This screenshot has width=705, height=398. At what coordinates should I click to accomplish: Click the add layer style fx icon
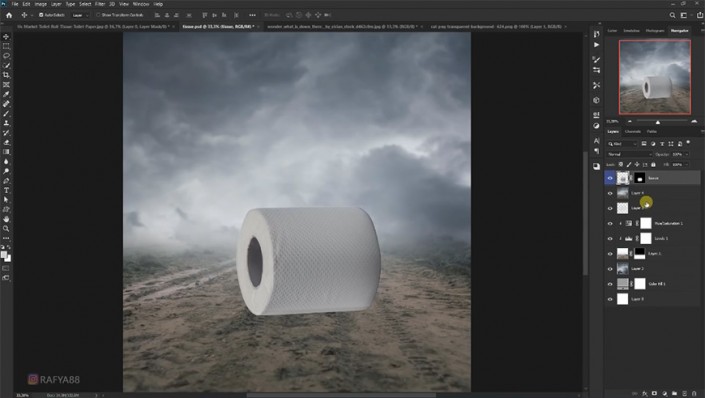tap(644, 393)
